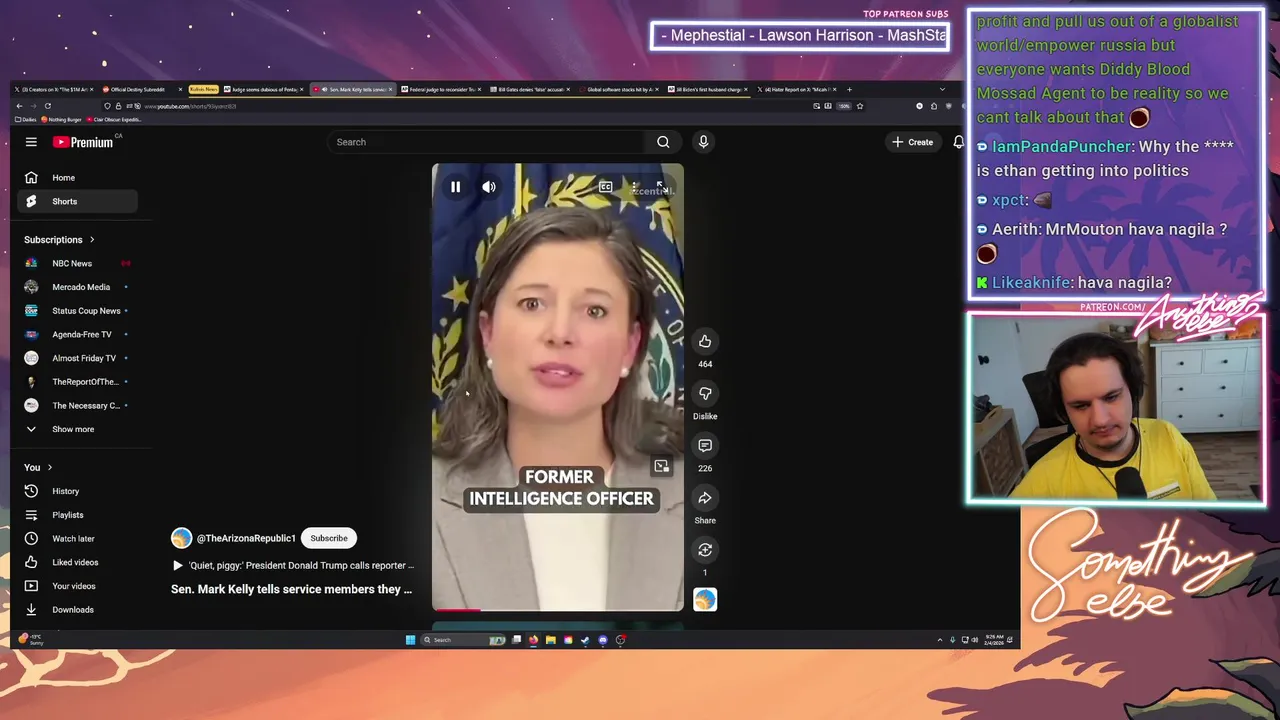The width and height of the screenshot is (1280, 720).
Task: Open Watch later in the sidebar
Action: 76,539
